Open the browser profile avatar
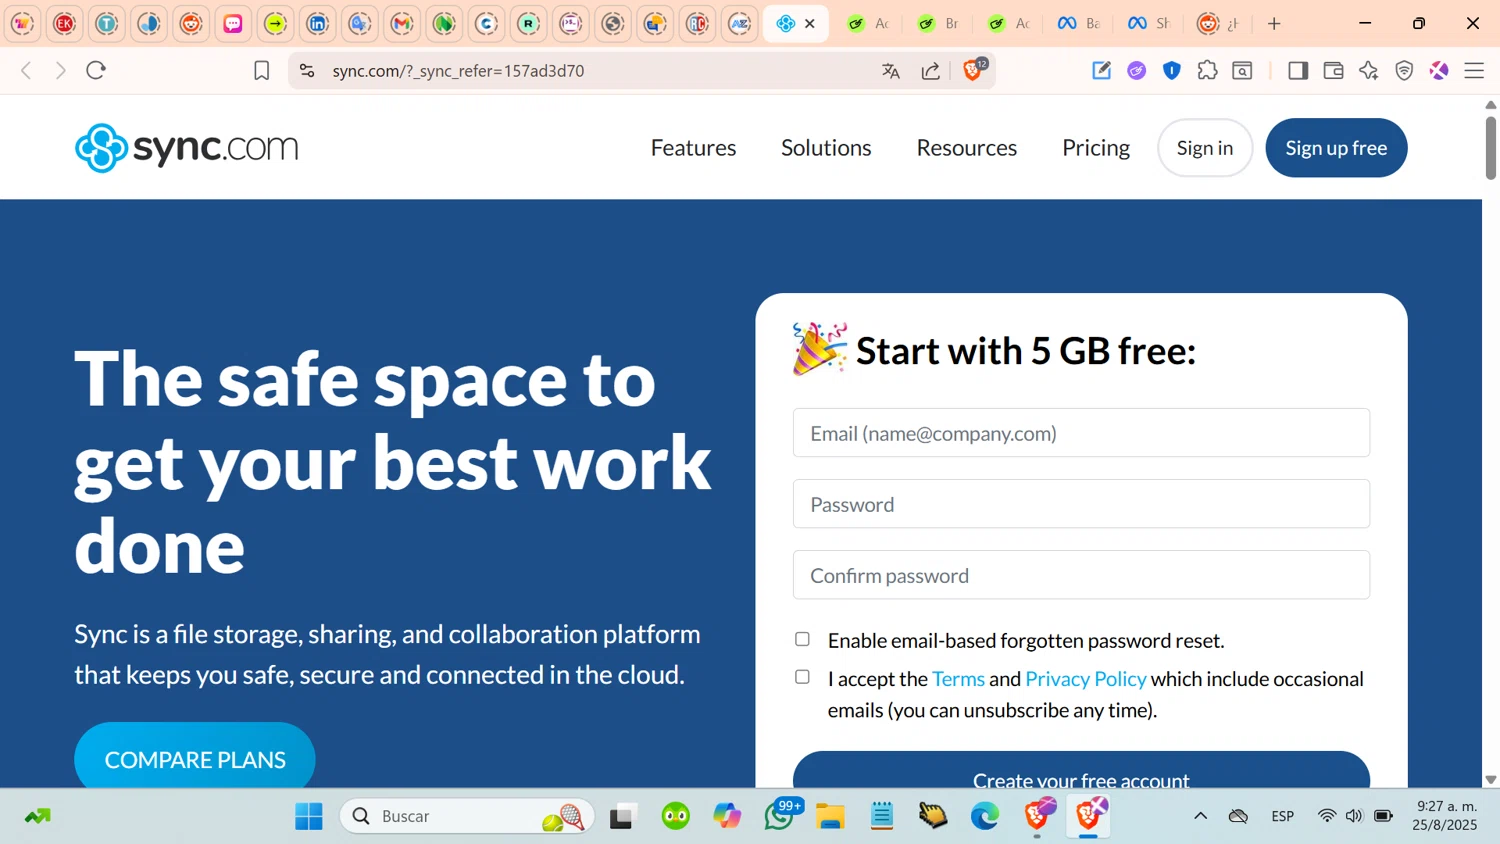Image resolution: width=1500 pixels, height=844 pixels. (x=1439, y=70)
